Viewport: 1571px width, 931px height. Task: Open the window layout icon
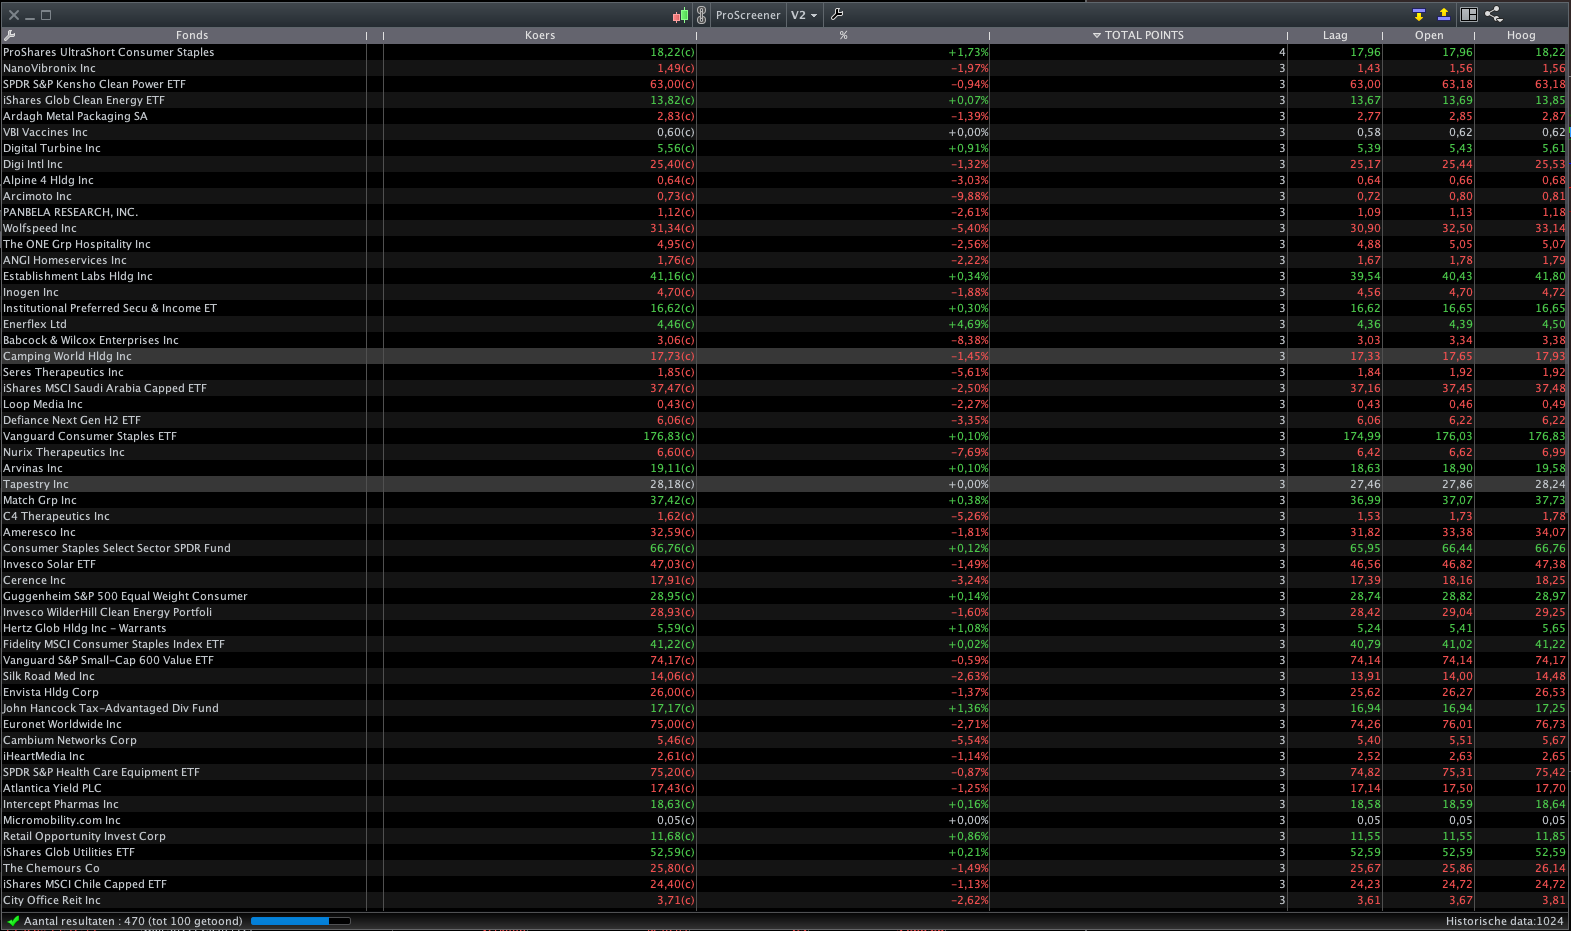pos(1469,14)
